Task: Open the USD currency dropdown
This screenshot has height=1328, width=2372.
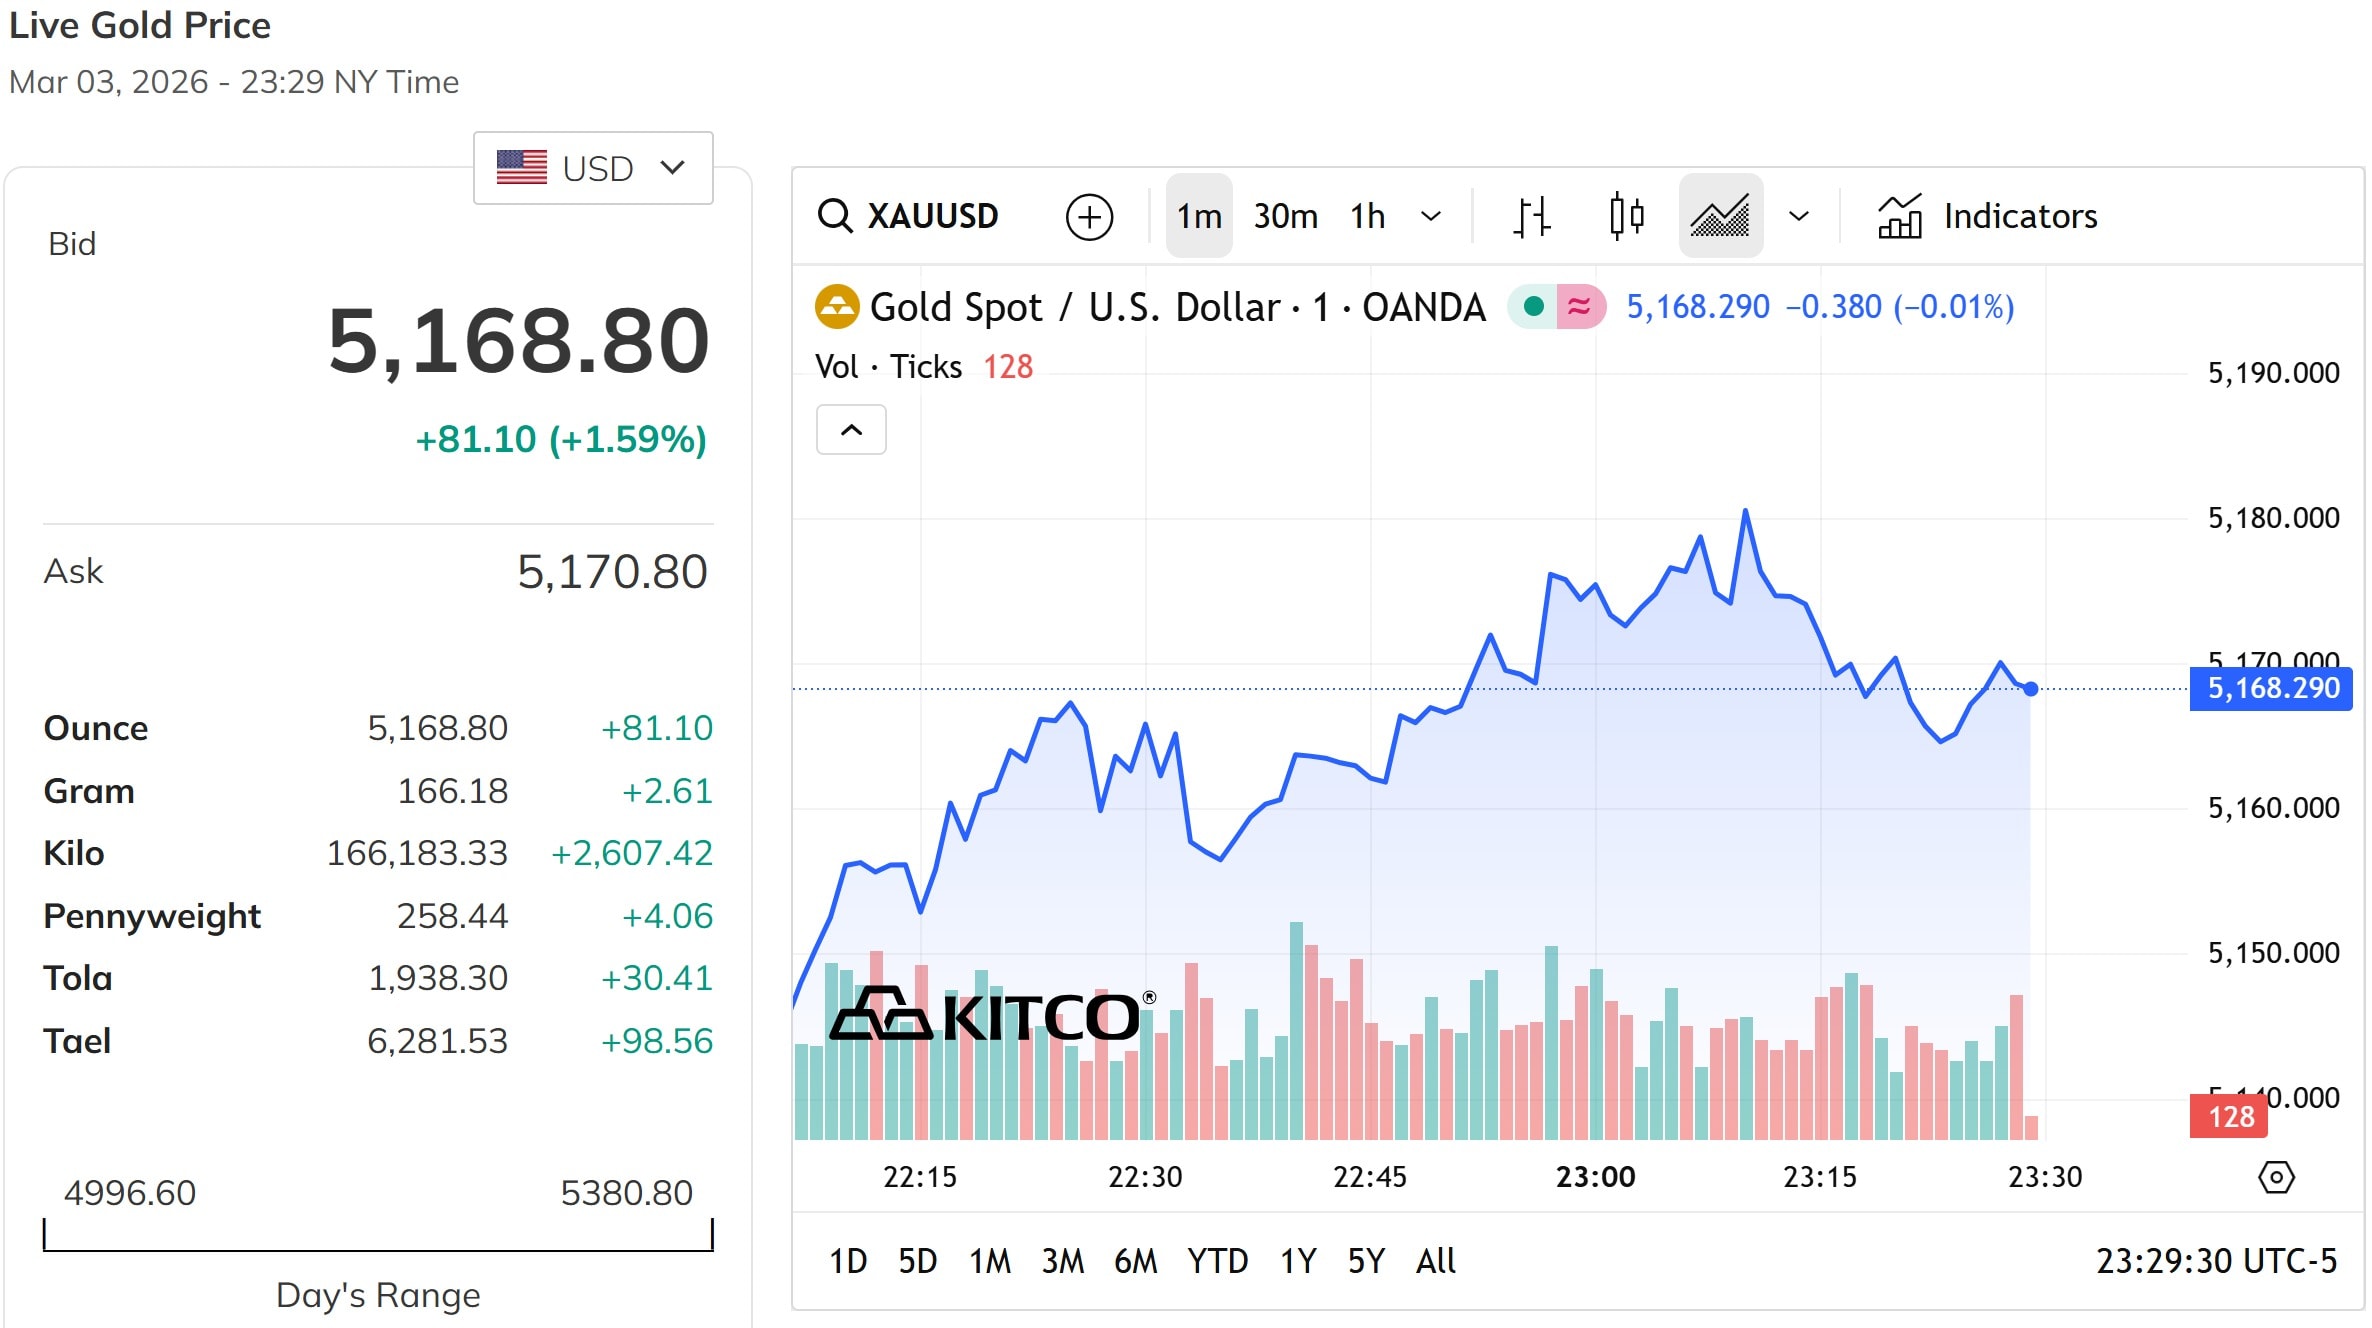Action: [593, 168]
